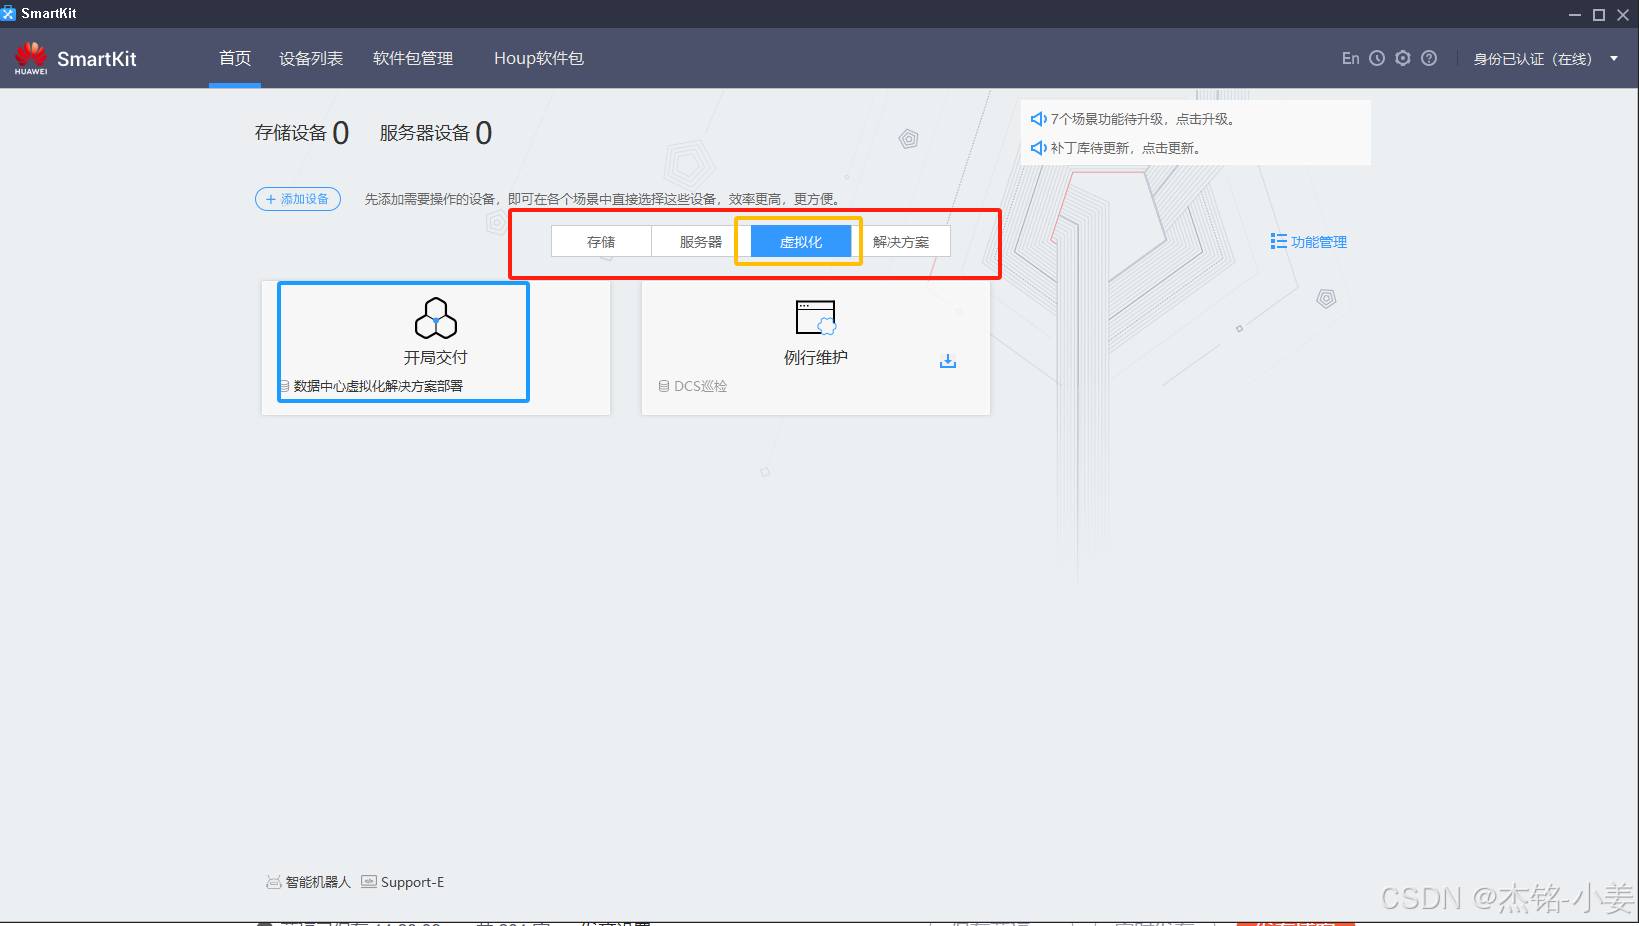Image resolution: width=1639 pixels, height=926 pixels.
Task: Click the 例行维护 label
Action: (x=816, y=357)
